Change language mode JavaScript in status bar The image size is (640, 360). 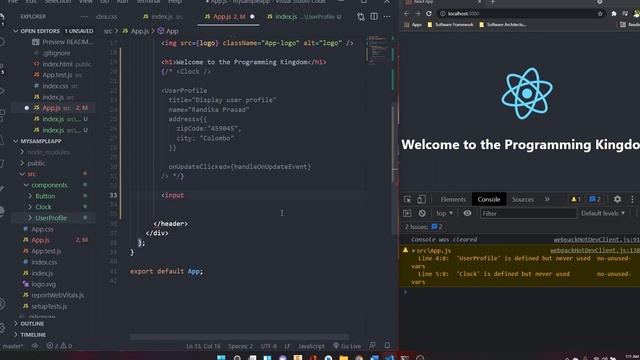tap(311, 346)
